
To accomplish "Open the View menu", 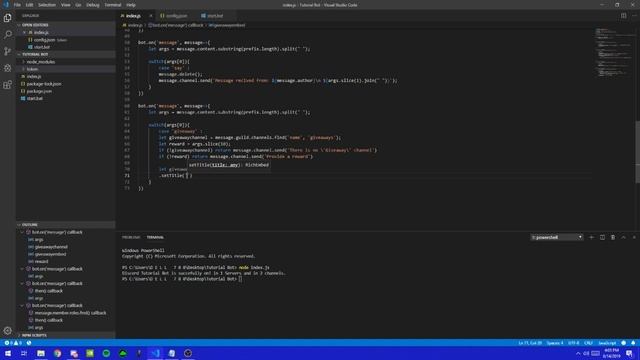I will [x=66, y=5].
